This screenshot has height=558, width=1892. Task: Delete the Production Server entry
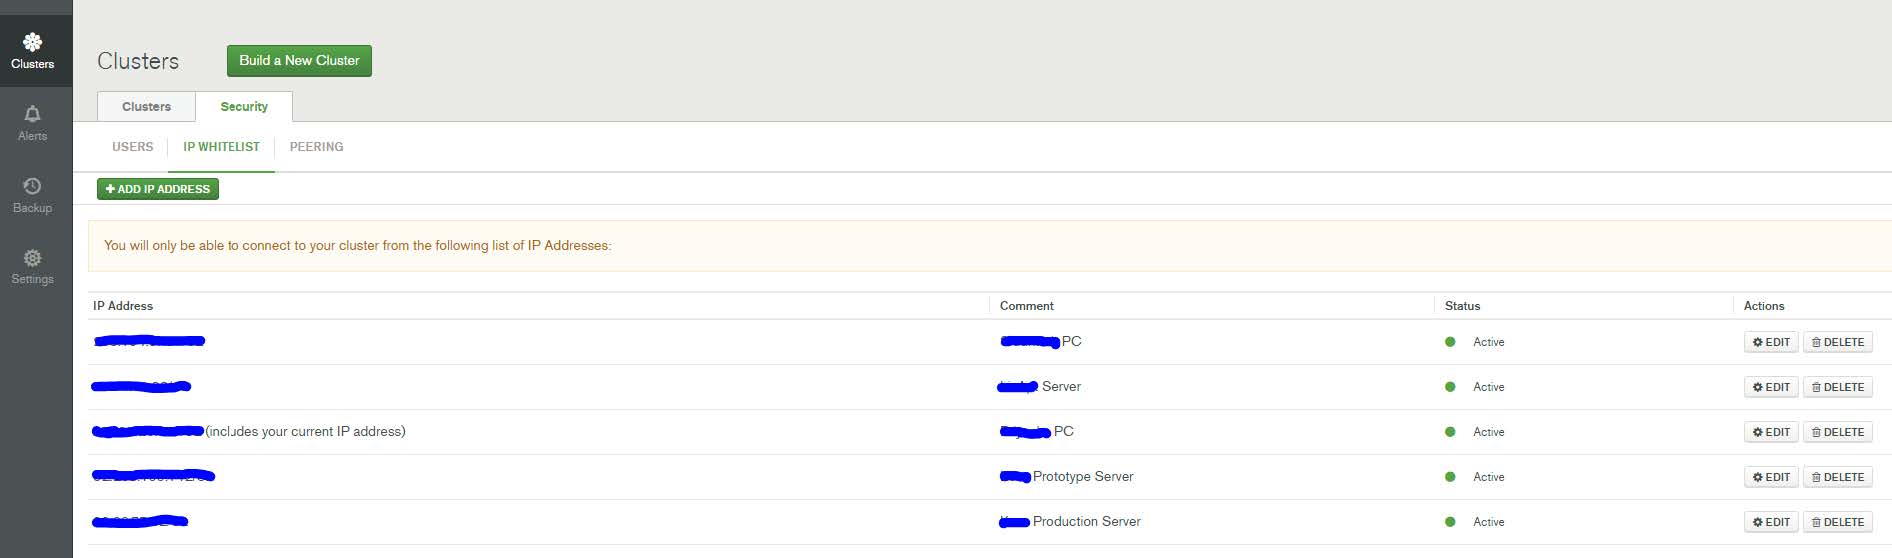(1837, 522)
